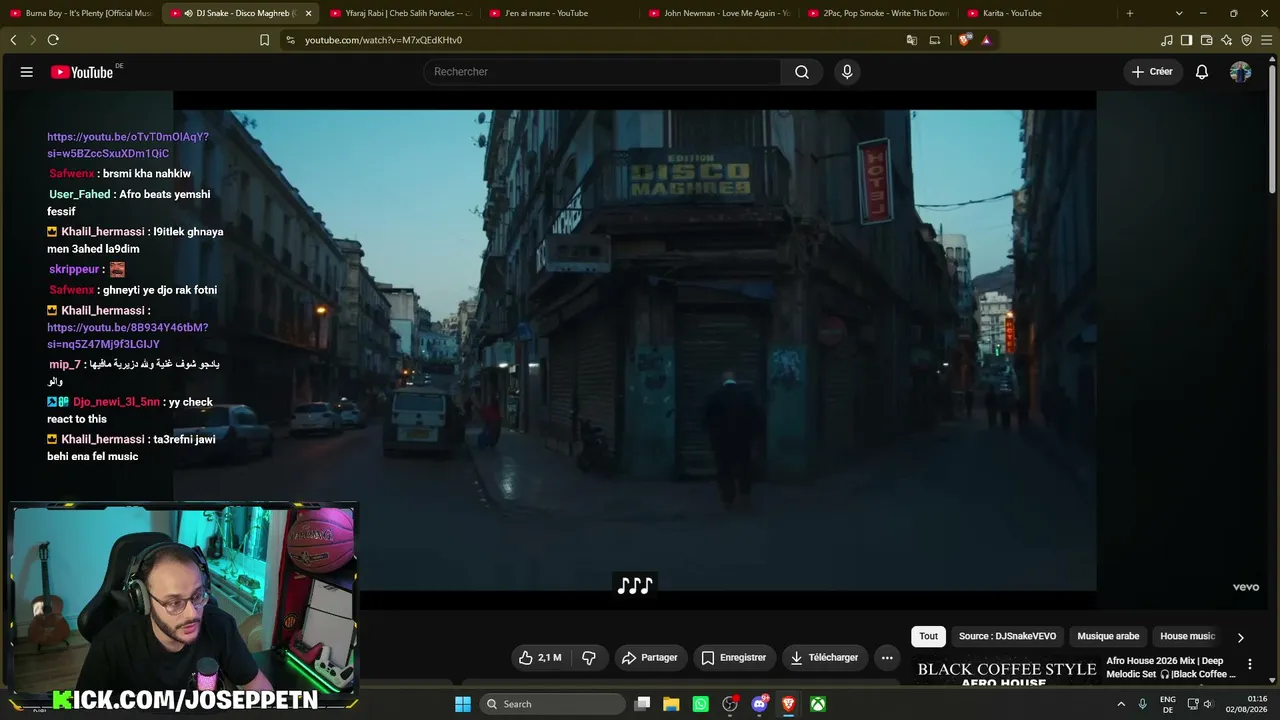Expand the tab search dropdown
This screenshot has height=720, width=1280.
[1179, 13]
